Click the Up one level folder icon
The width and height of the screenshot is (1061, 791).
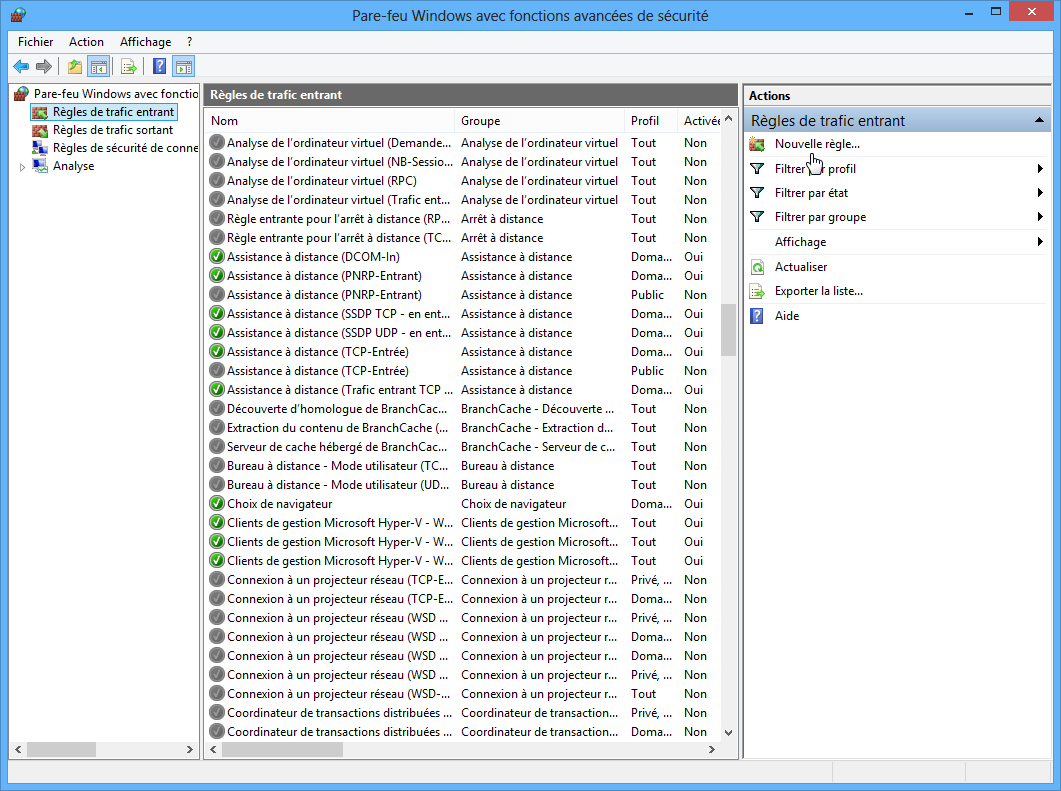click(x=74, y=66)
